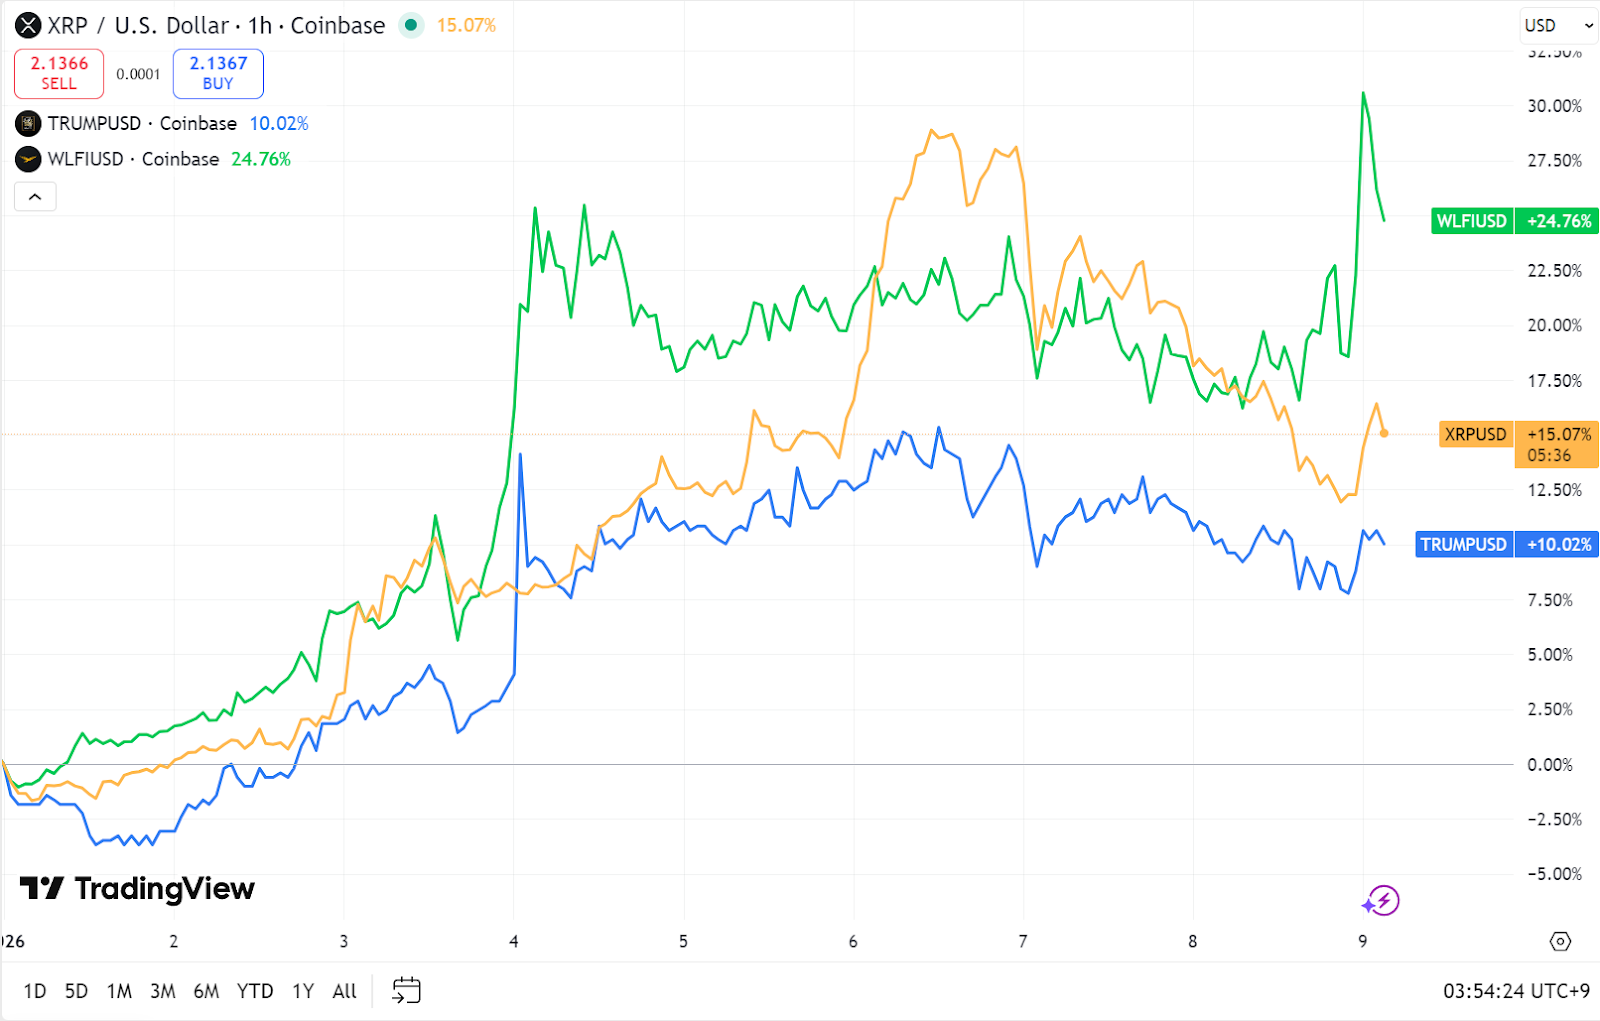Switch to the 3M time range
This screenshot has height=1021, width=1600.
[162, 991]
